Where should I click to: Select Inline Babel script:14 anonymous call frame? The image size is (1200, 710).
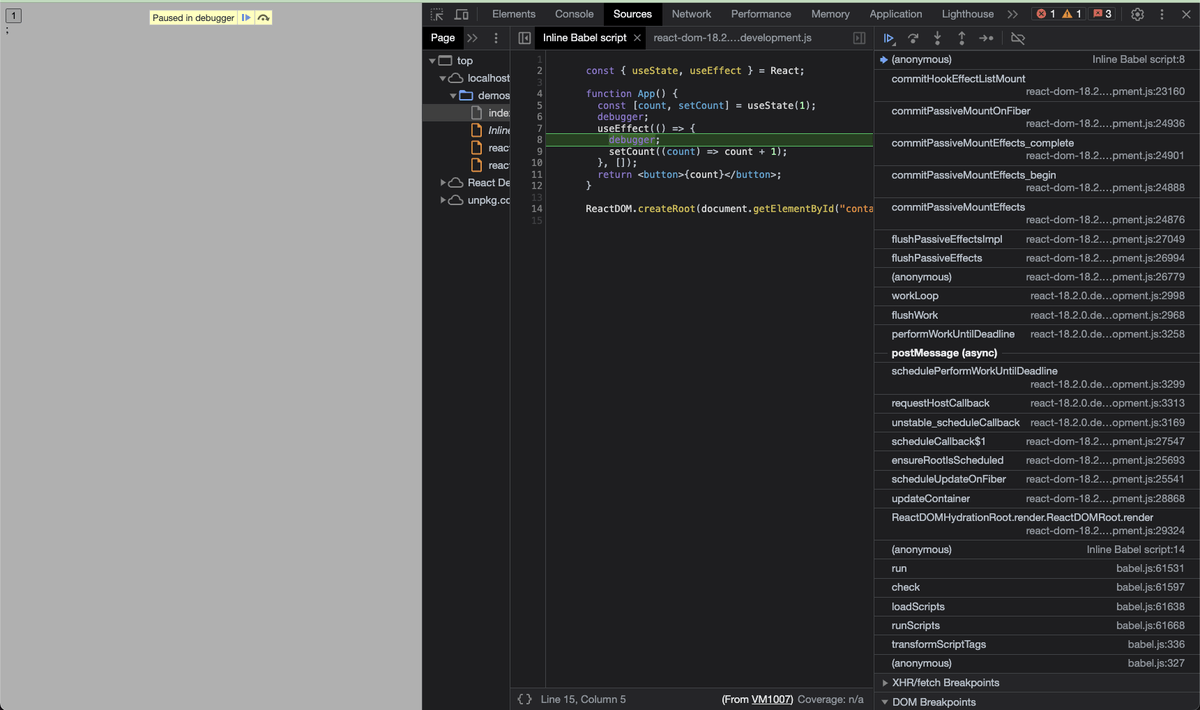click(1037, 550)
